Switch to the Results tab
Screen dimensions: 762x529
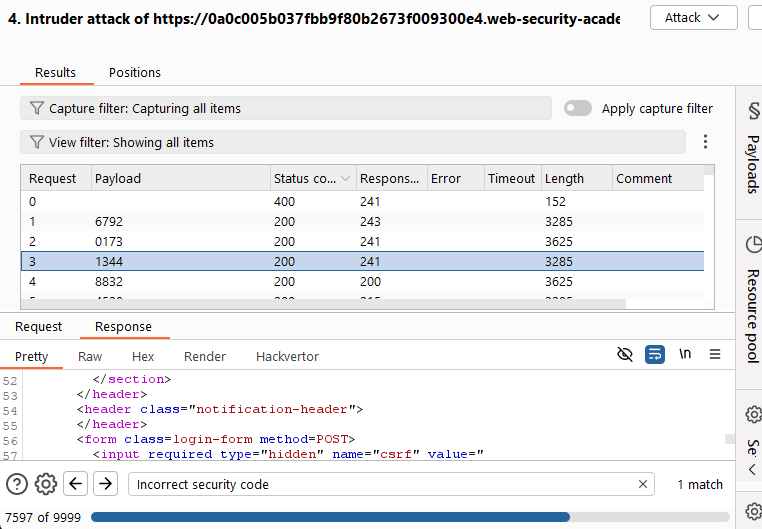tap(55, 72)
